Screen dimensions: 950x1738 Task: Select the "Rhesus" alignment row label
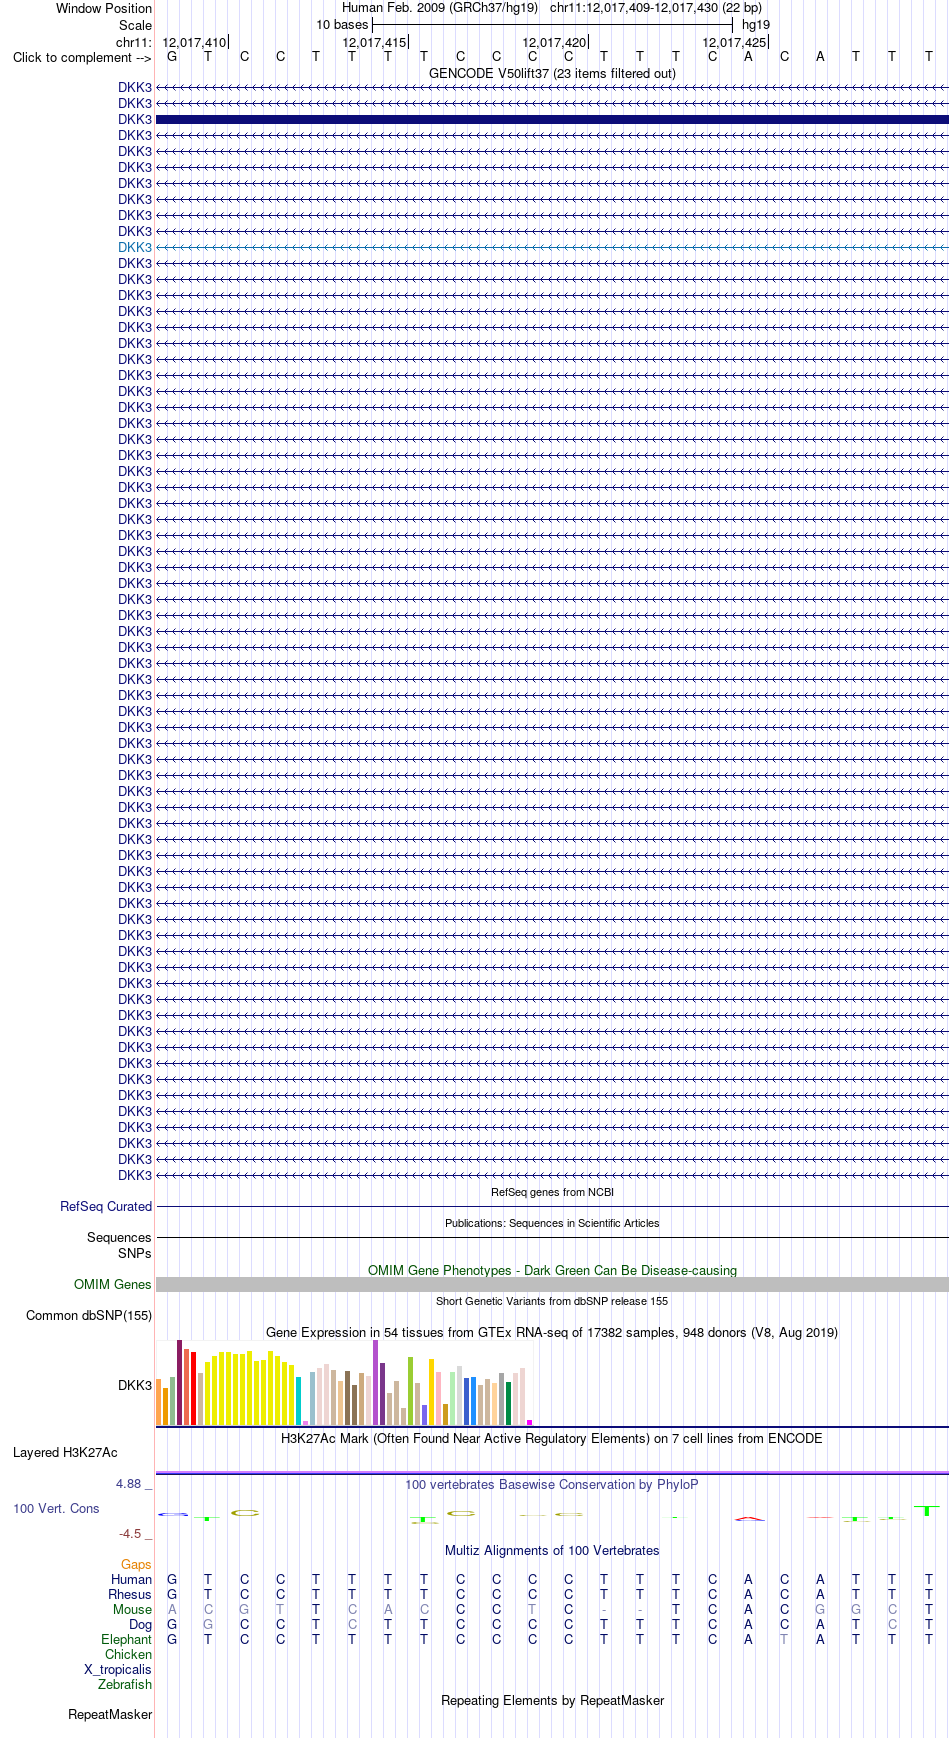pos(130,1594)
